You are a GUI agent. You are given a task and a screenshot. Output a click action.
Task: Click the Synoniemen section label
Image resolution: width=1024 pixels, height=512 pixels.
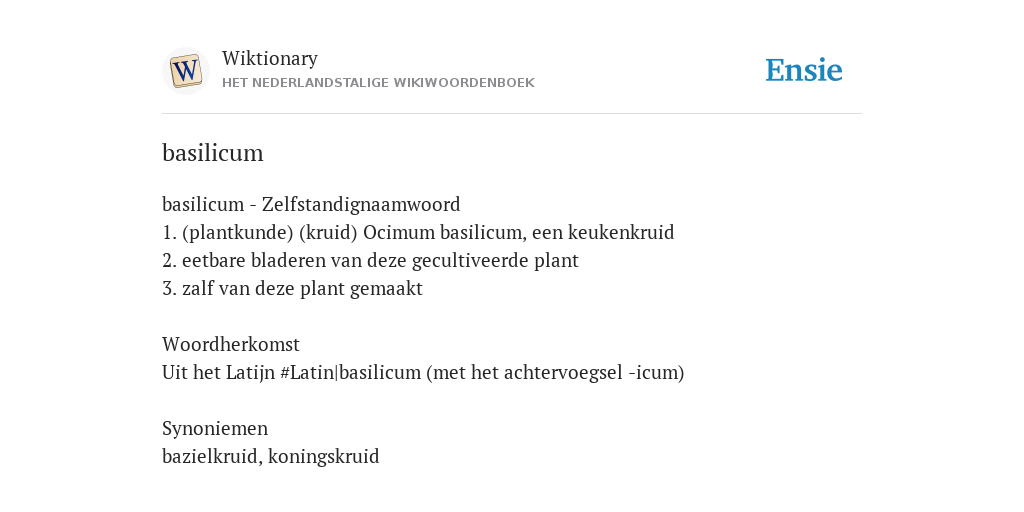(215, 428)
